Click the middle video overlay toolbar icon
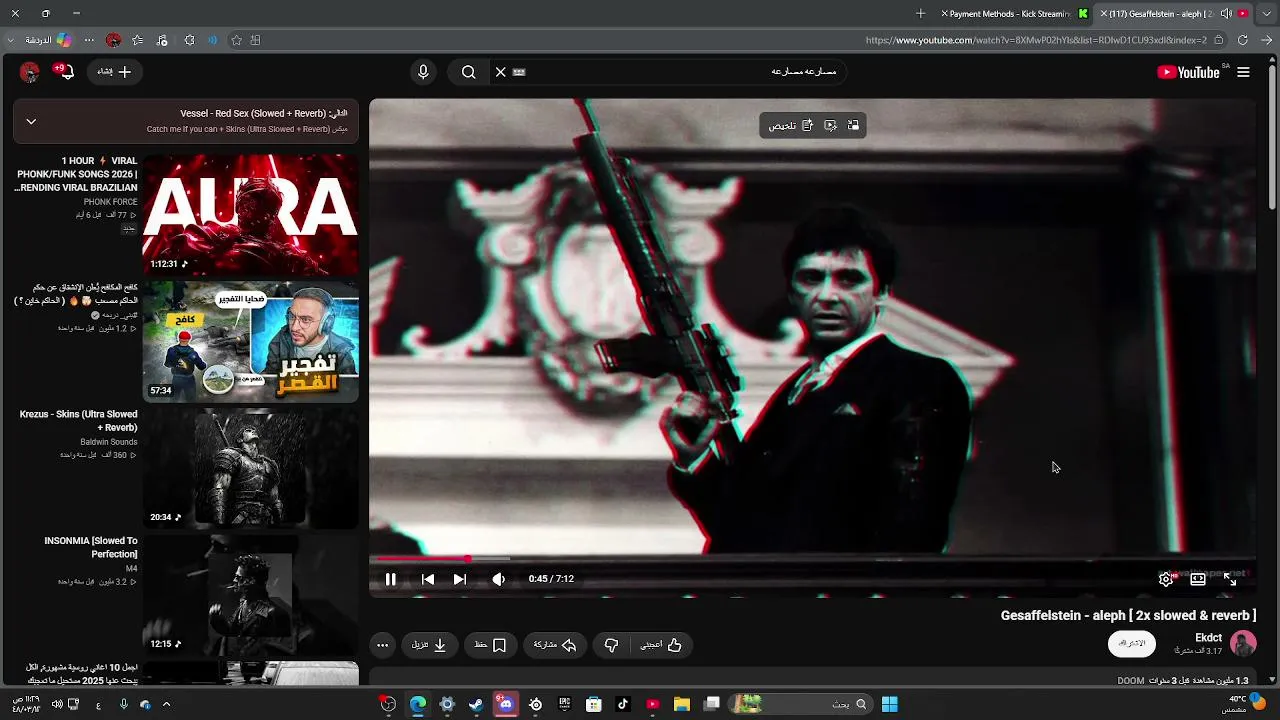Viewport: 1280px width, 720px height. click(830, 125)
